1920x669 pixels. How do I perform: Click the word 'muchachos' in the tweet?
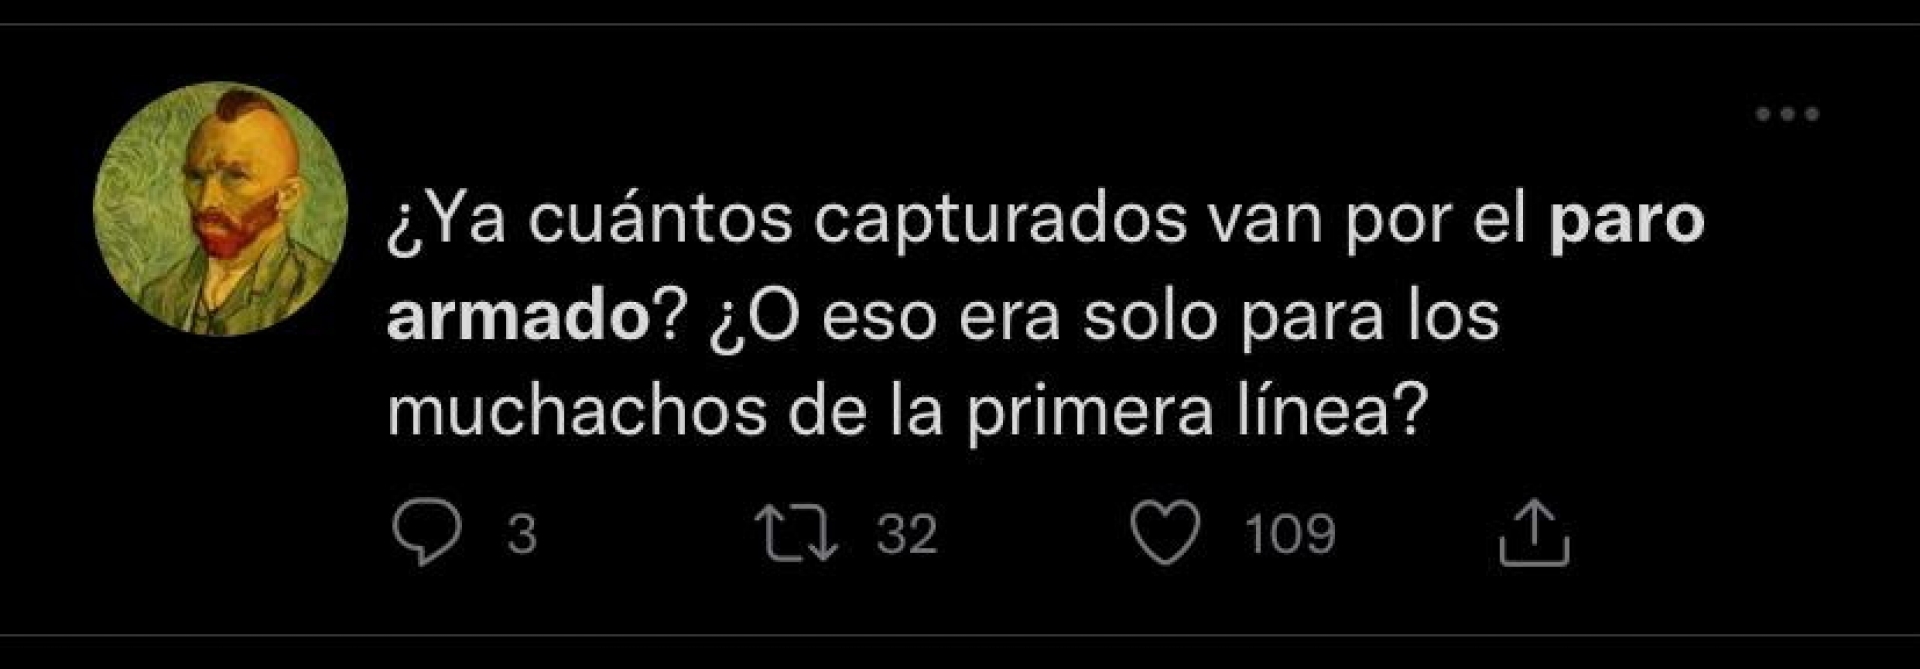pyautogui.click(x=577, y=411)
